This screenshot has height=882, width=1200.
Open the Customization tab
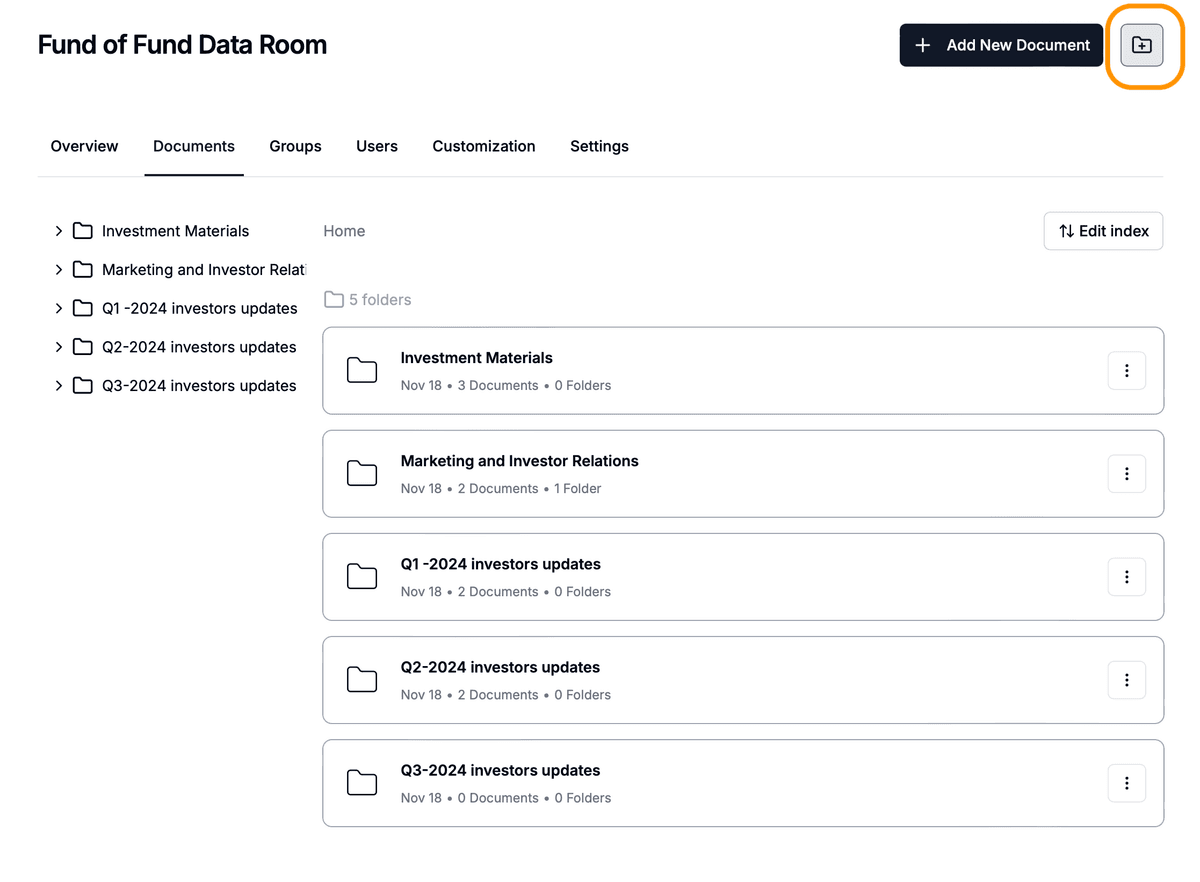pos(483,146)
